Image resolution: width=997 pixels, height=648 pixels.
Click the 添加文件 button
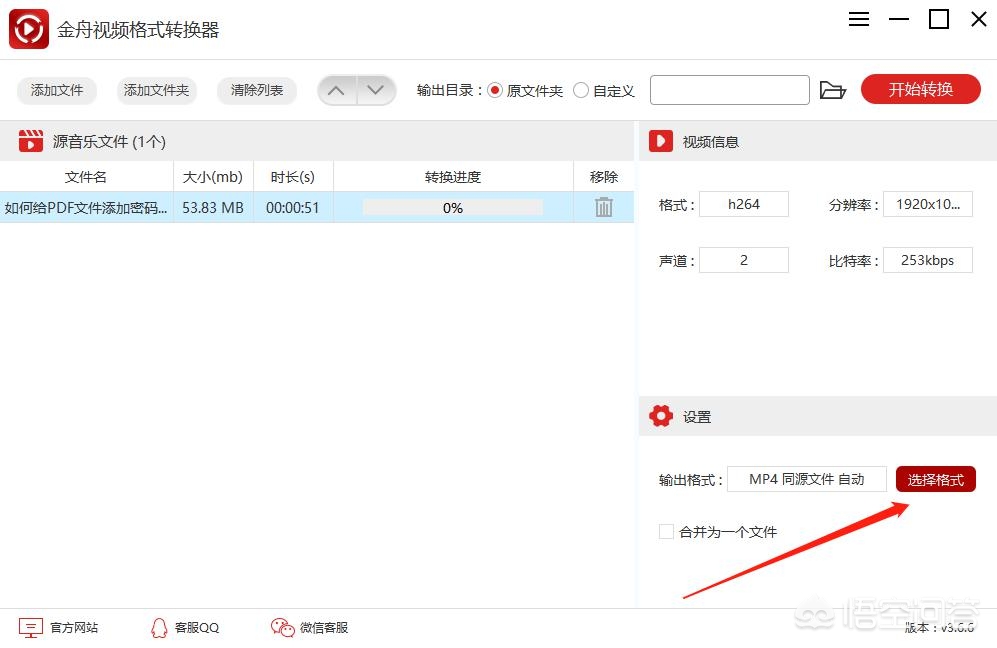tap(57, 90)
